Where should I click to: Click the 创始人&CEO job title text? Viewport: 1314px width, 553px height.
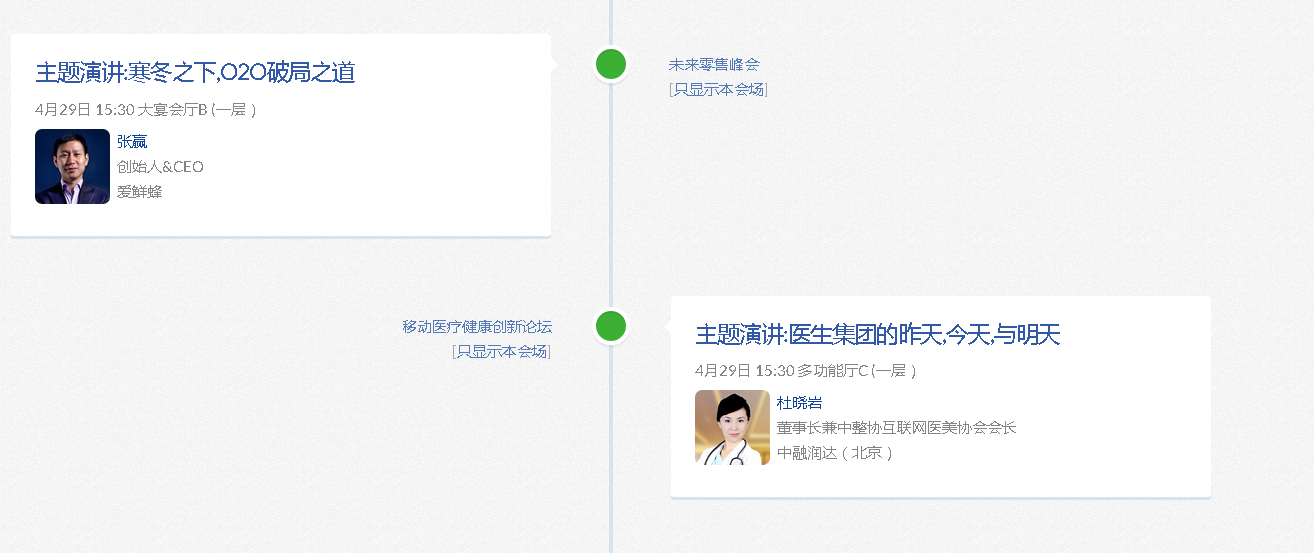[x=160, y=167]
